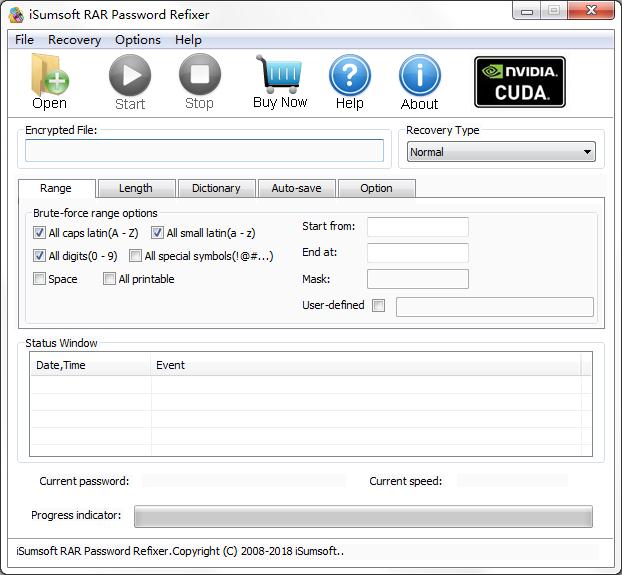This screenshot has height=575, width=622.
Task: Open the Buy Now shopping cart
Action: point(279,75)
